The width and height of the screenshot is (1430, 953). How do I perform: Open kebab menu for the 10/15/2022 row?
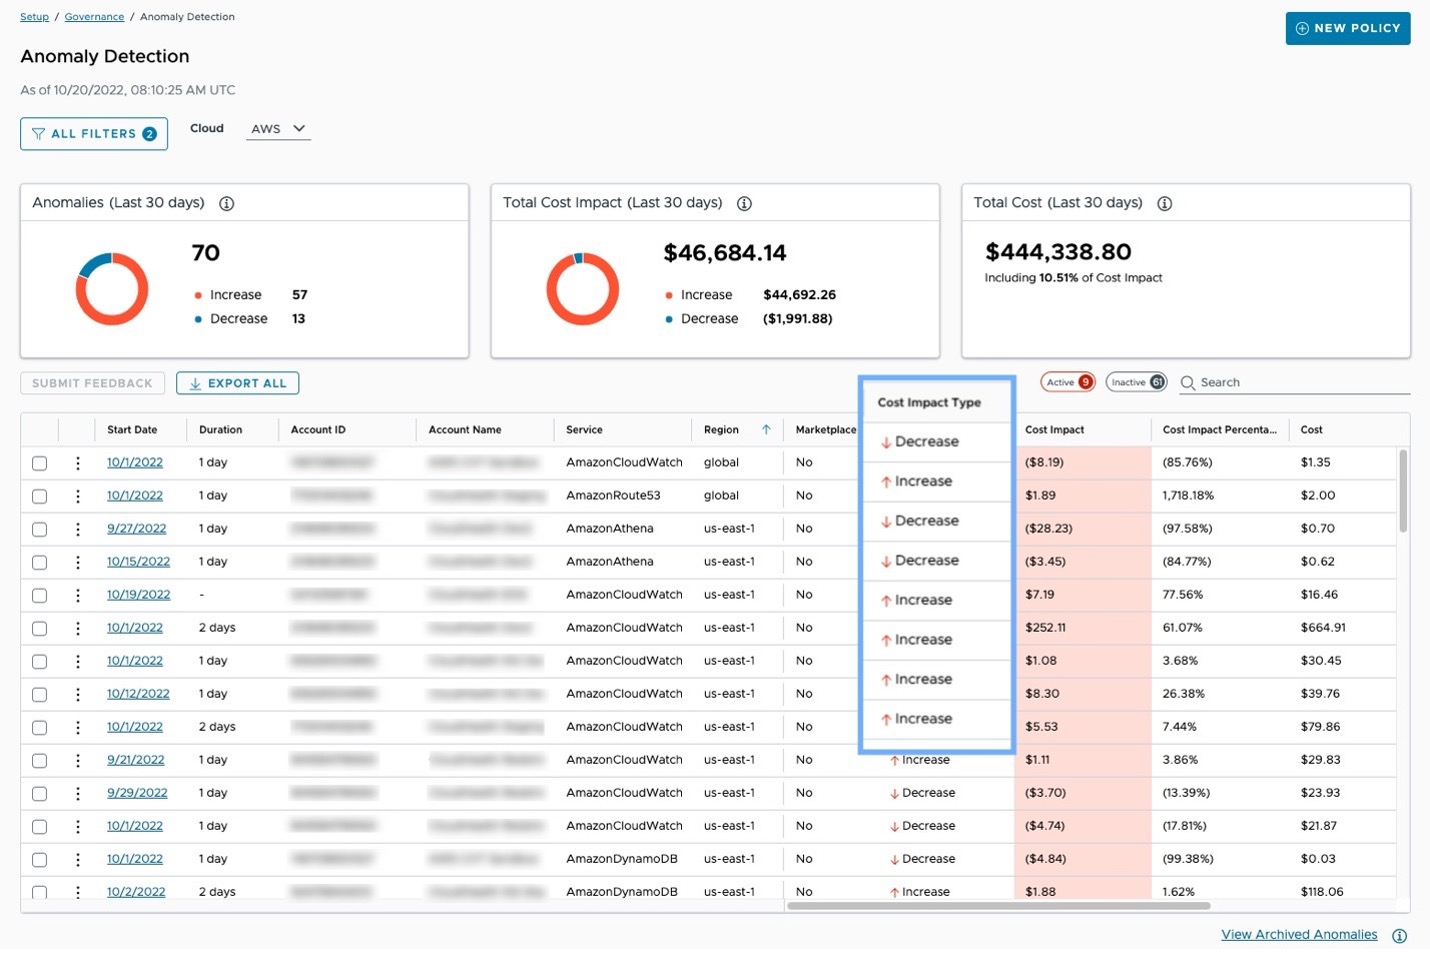78,562
